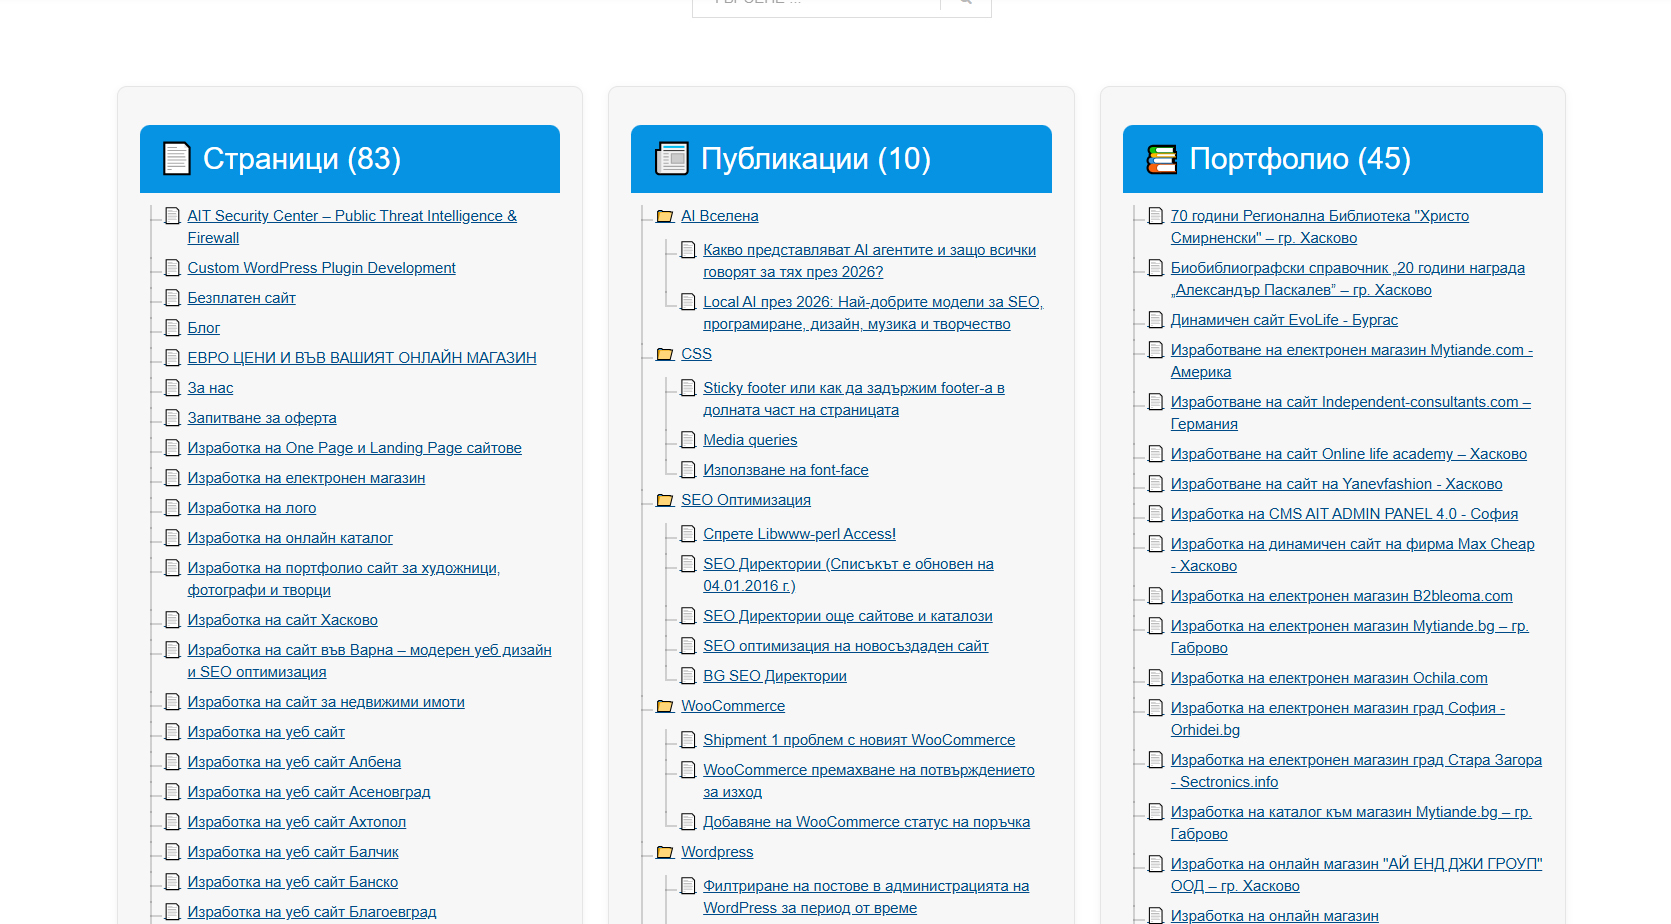
Task: Click the document icon beside Безплатен сайт
Action: coord(172,297)
